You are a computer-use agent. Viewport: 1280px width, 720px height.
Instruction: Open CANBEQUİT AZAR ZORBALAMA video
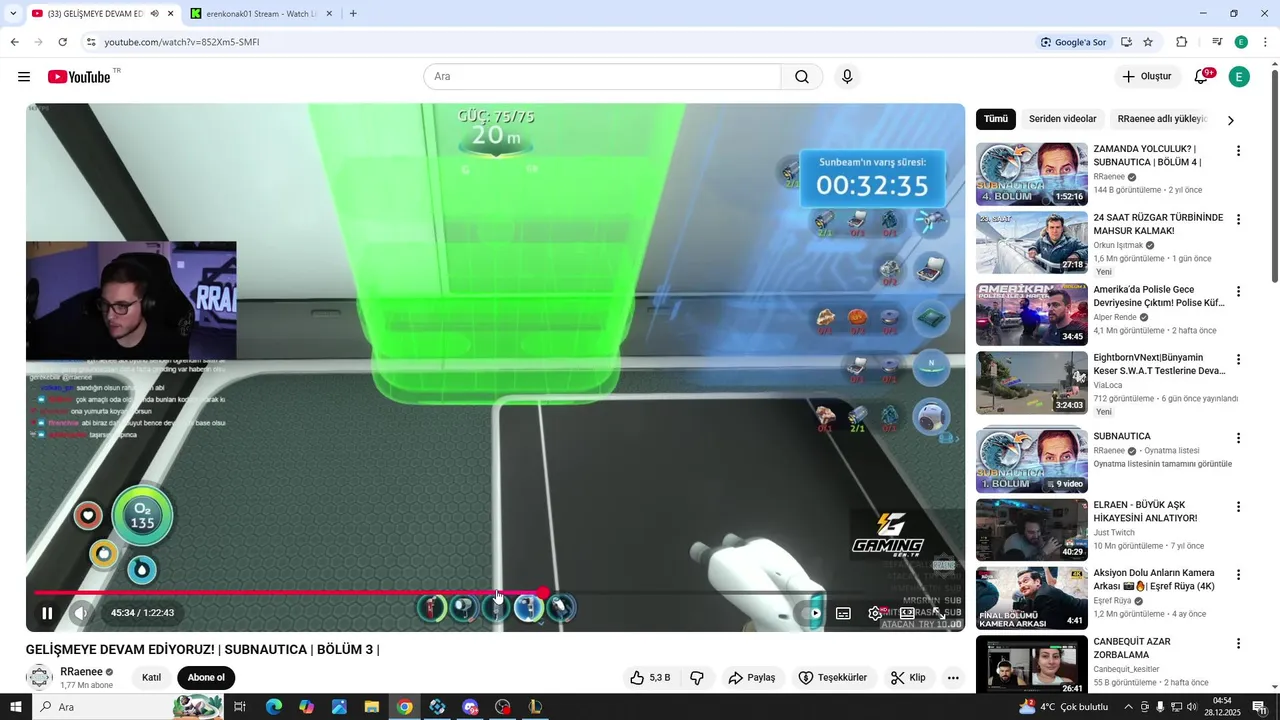pos(1031,665)
